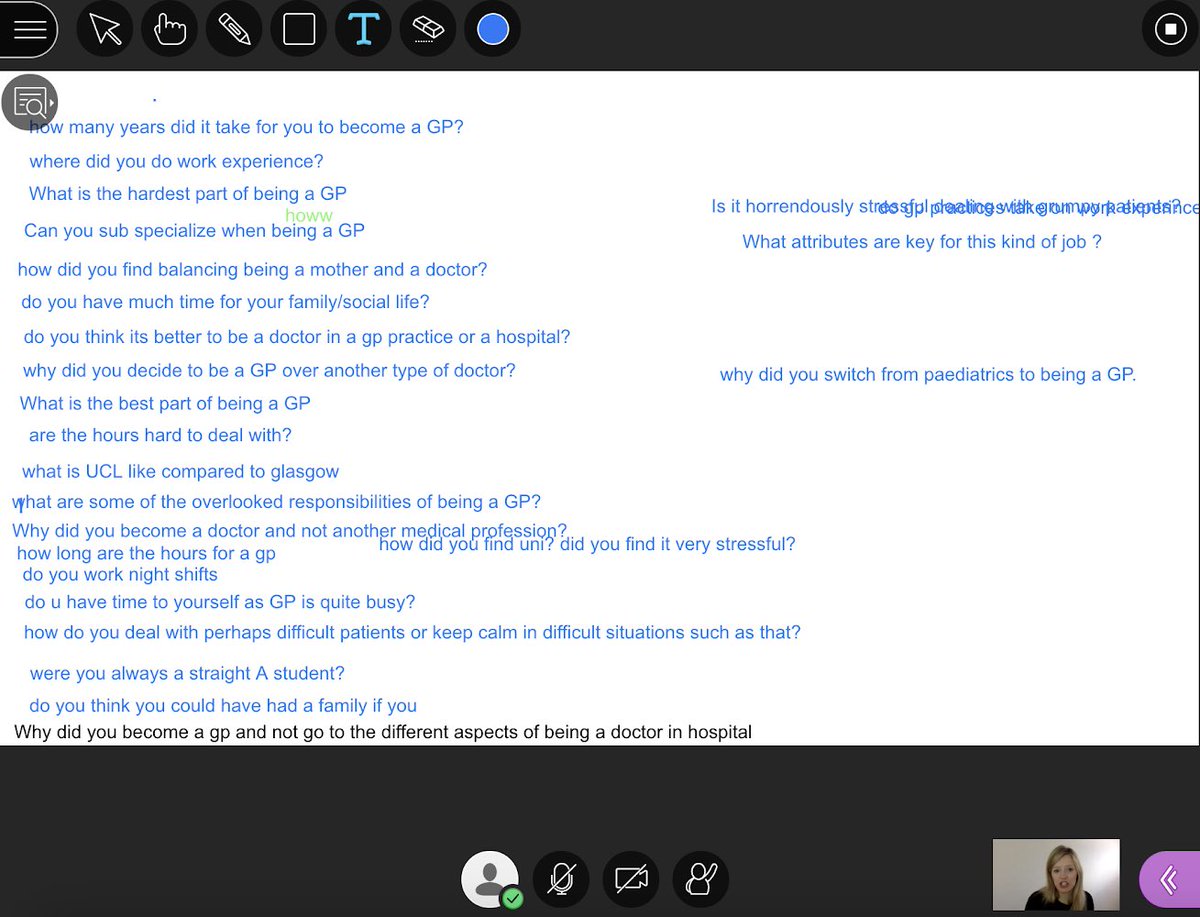
Task: Click "are the hours hard to deal with?"
Action: point(160,435)
